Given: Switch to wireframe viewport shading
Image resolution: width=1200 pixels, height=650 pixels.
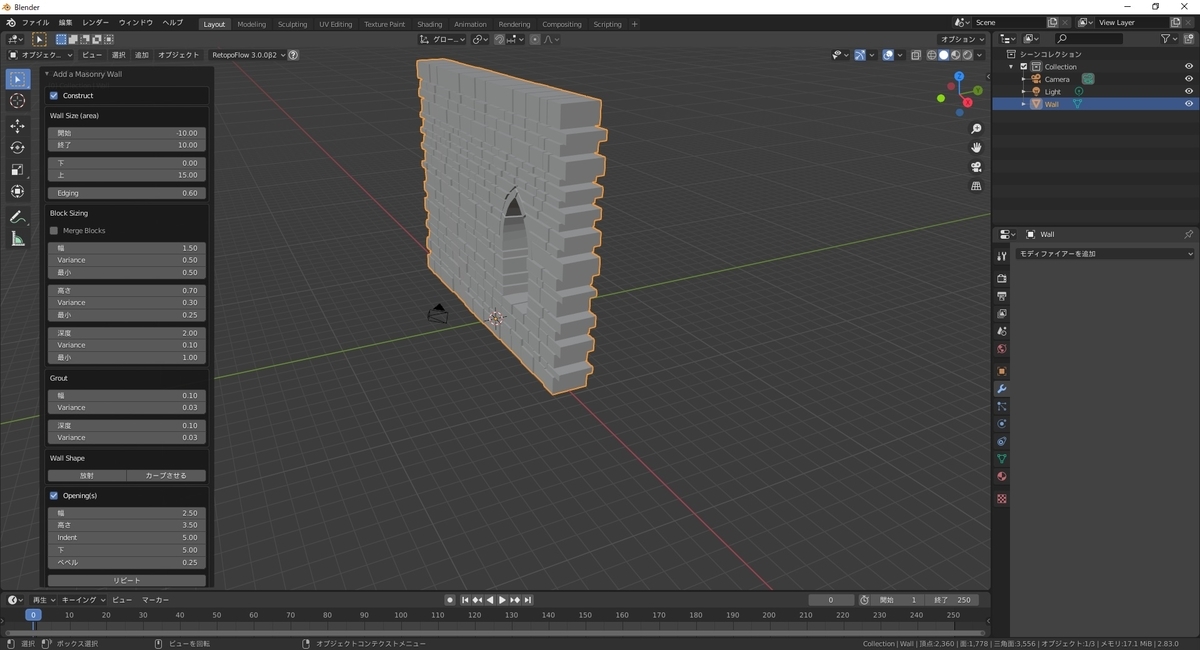Looking at the screenshot, I should 932,55.
